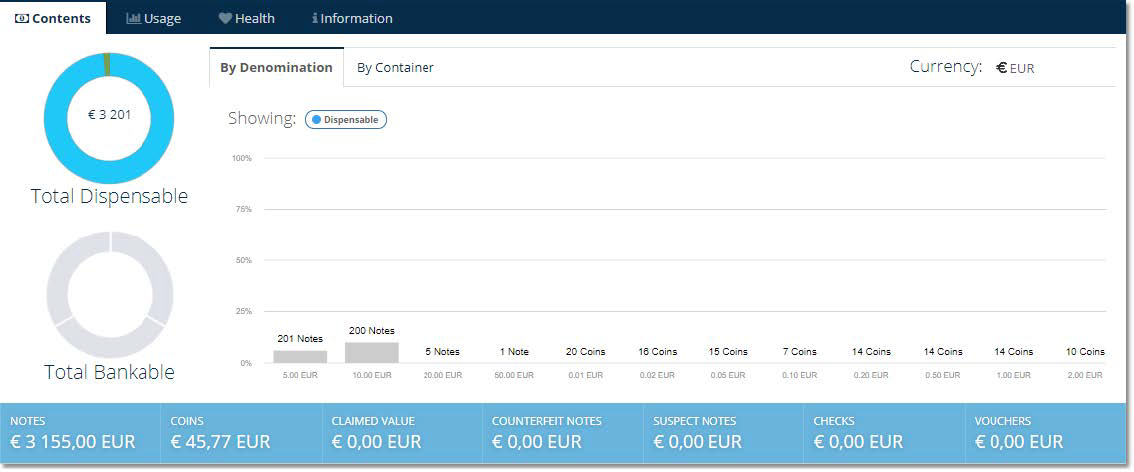The height and width of the screenshot is (472, 1134).
Task: Toggle the Dispensable filter pill
Action: [x=346, y=119]
